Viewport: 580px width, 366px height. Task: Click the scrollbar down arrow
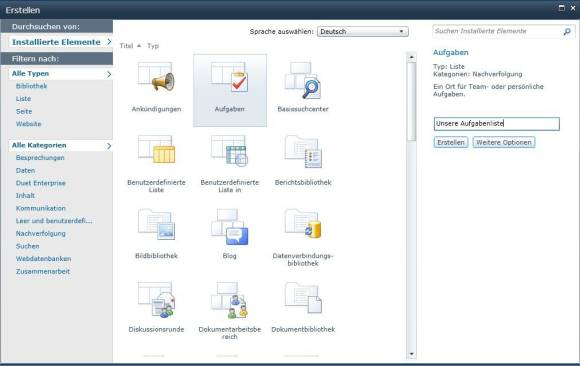click(x=411, y=354)
